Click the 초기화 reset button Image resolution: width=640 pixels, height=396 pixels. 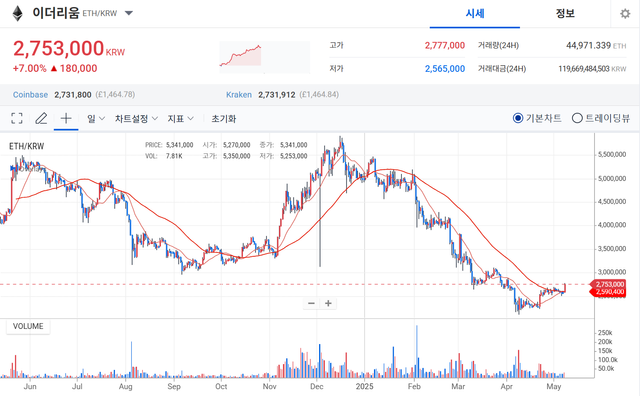[x=224, y=119]
